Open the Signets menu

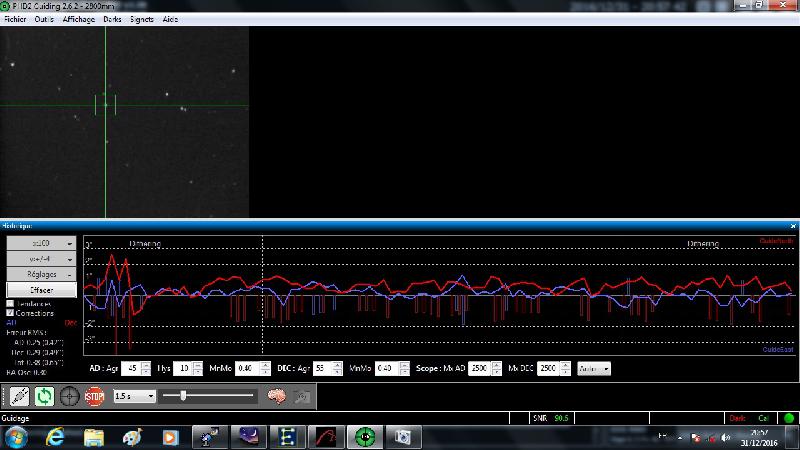tap(142, 19)
